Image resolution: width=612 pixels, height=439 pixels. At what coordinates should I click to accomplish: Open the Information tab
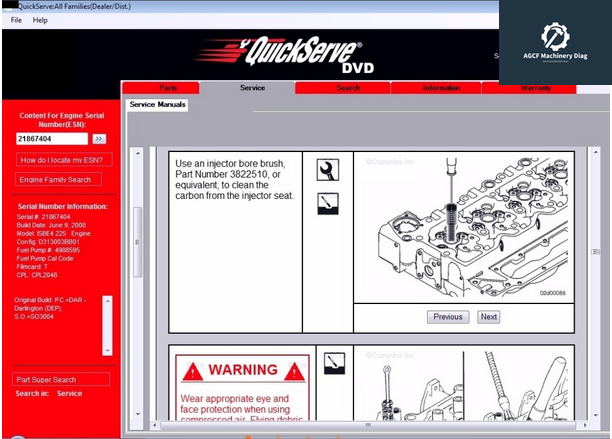441,88
